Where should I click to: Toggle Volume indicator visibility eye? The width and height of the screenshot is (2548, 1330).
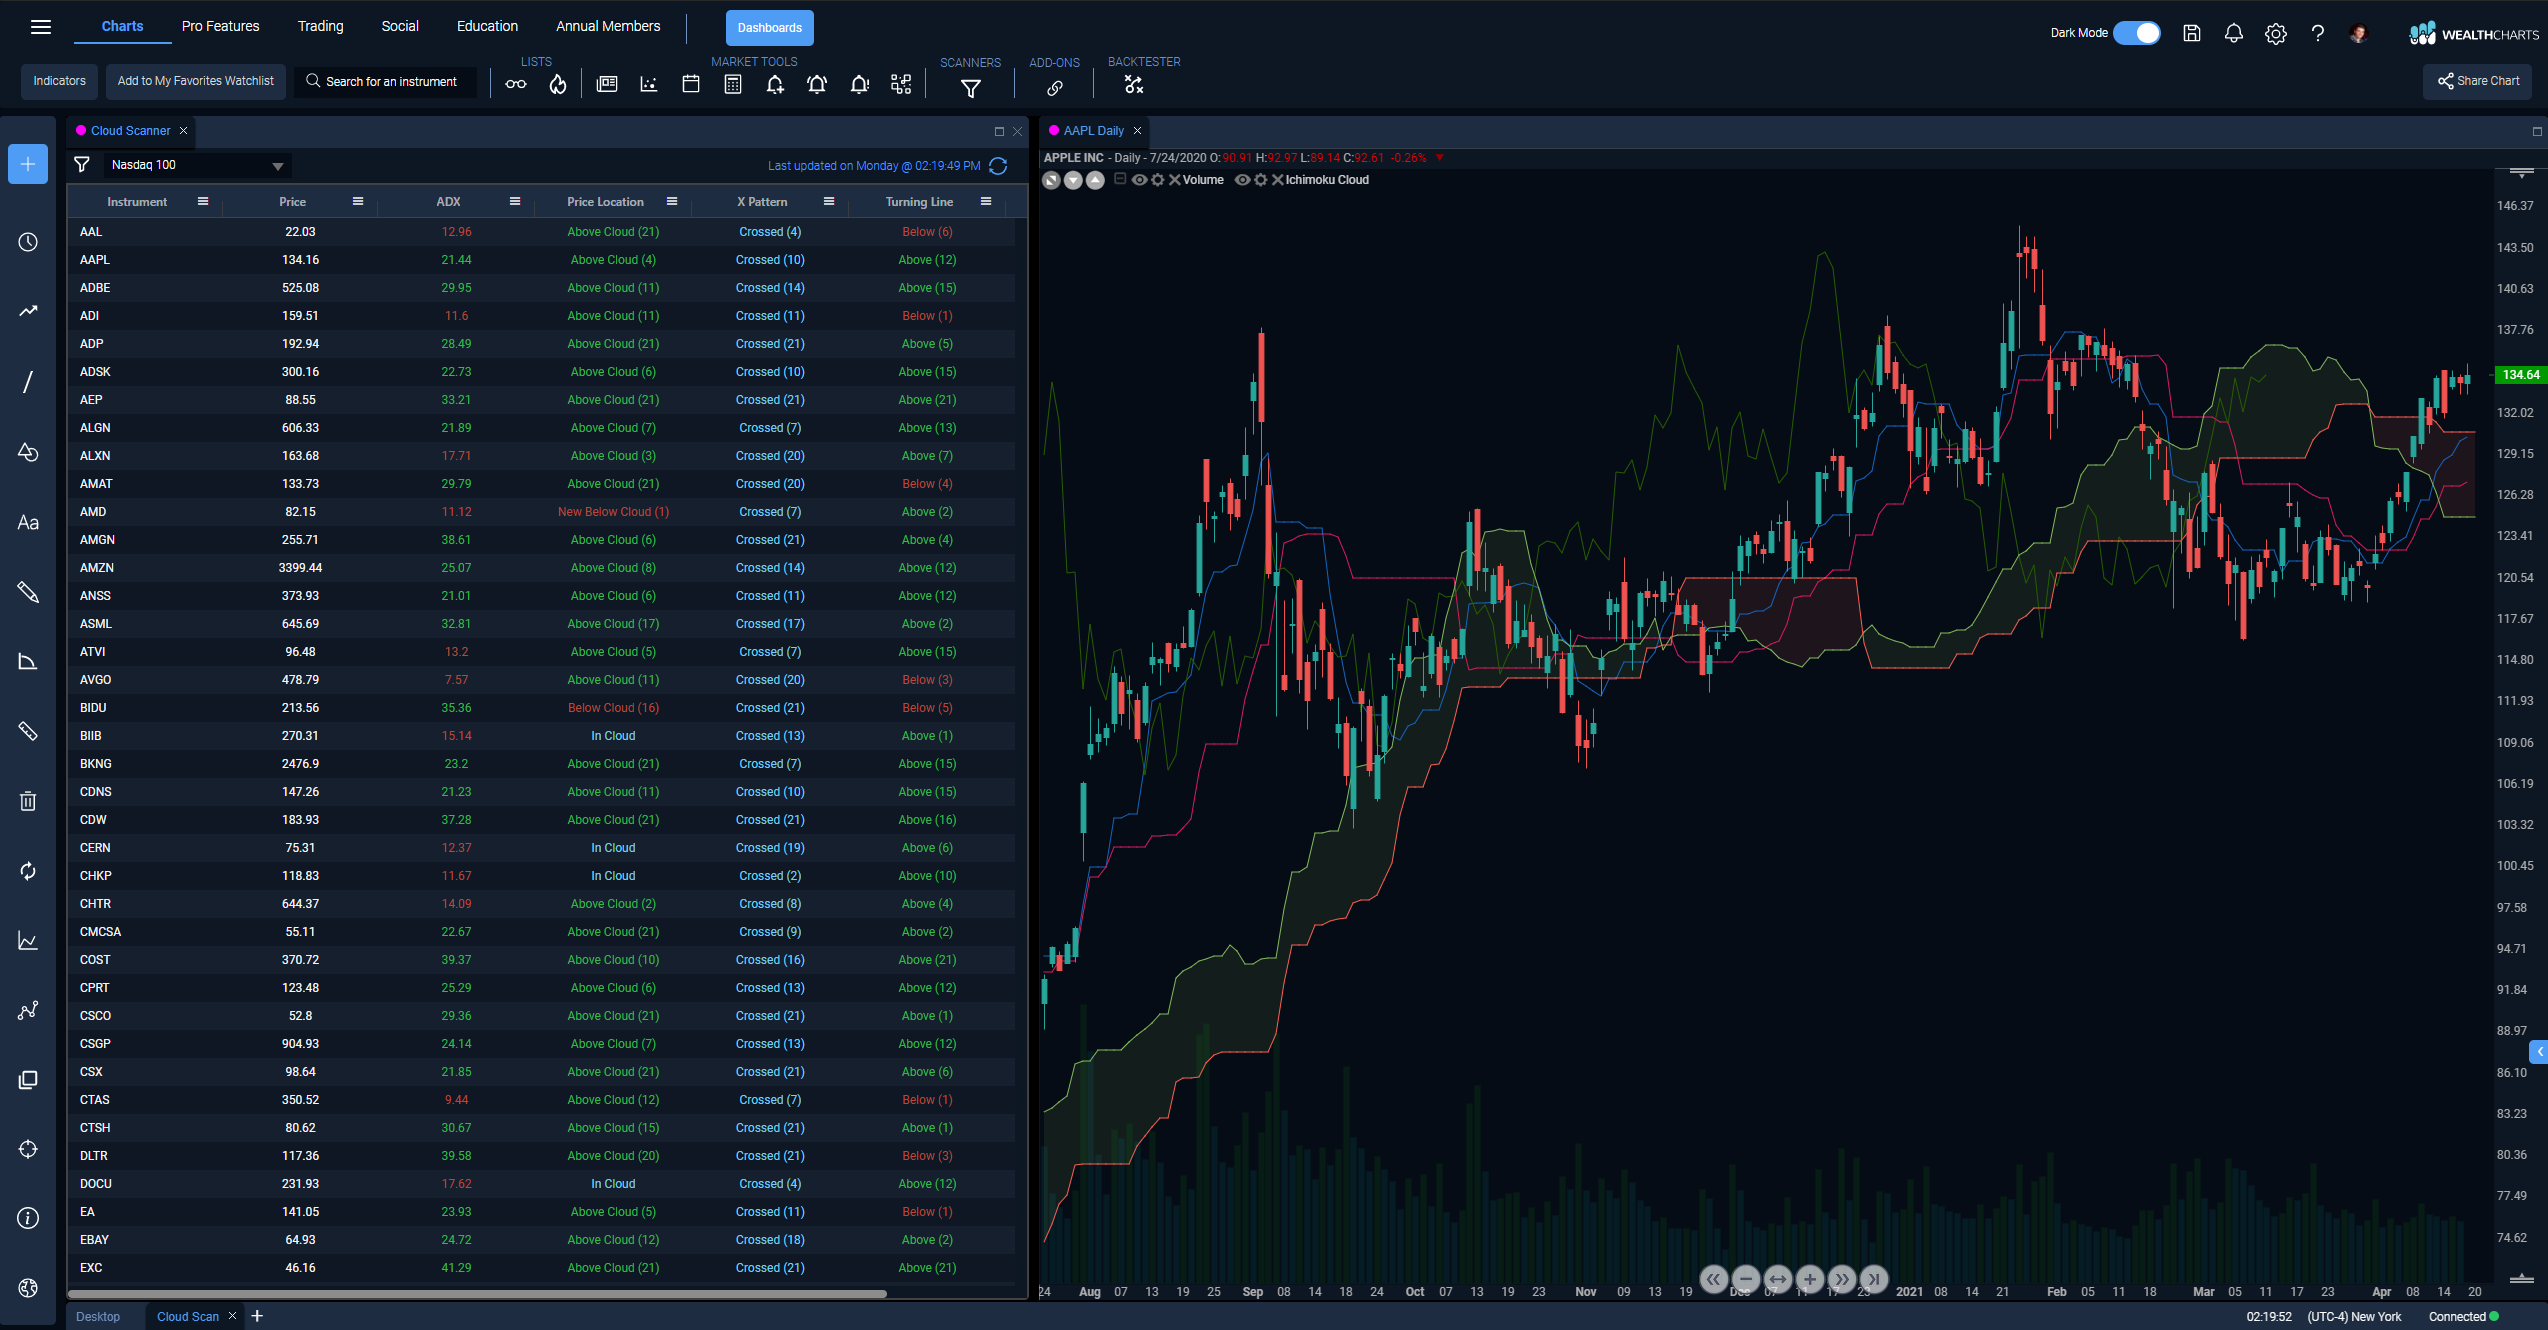click(1139, 180)
